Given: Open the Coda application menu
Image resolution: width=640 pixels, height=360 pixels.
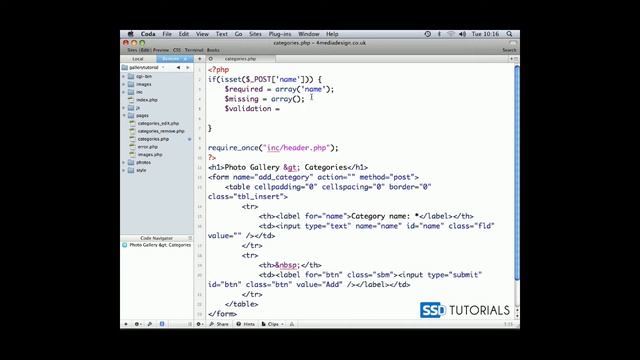Looking at the screenshot, I should (x=148, y=34).
